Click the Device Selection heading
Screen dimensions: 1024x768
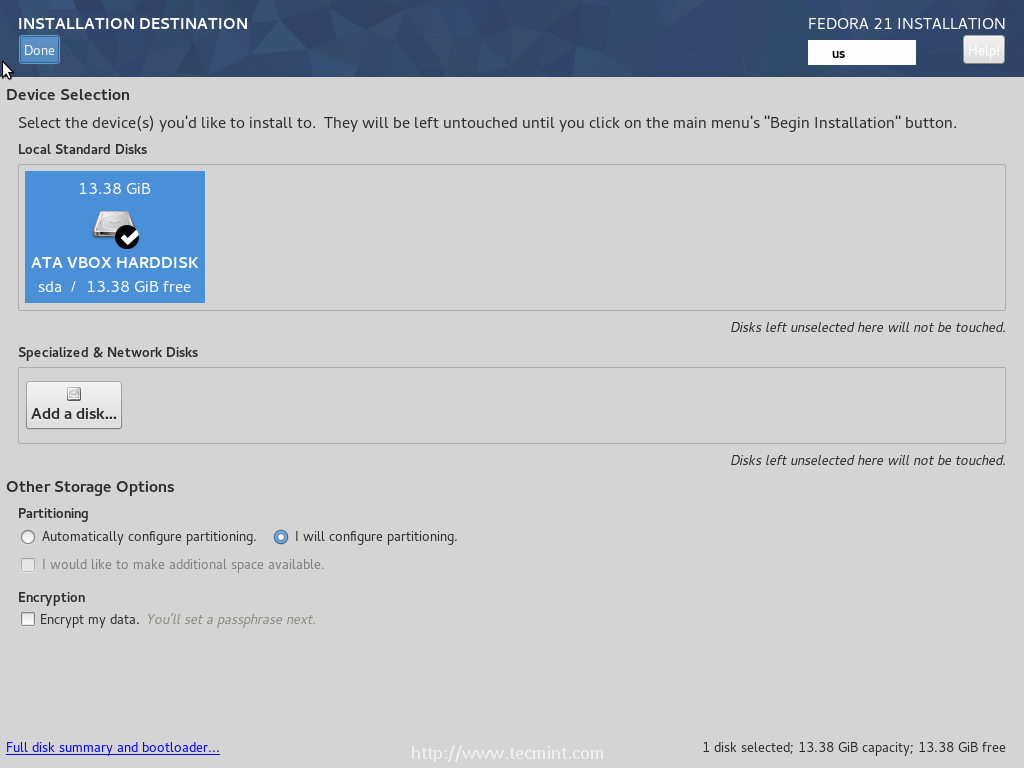click(68, 95)
